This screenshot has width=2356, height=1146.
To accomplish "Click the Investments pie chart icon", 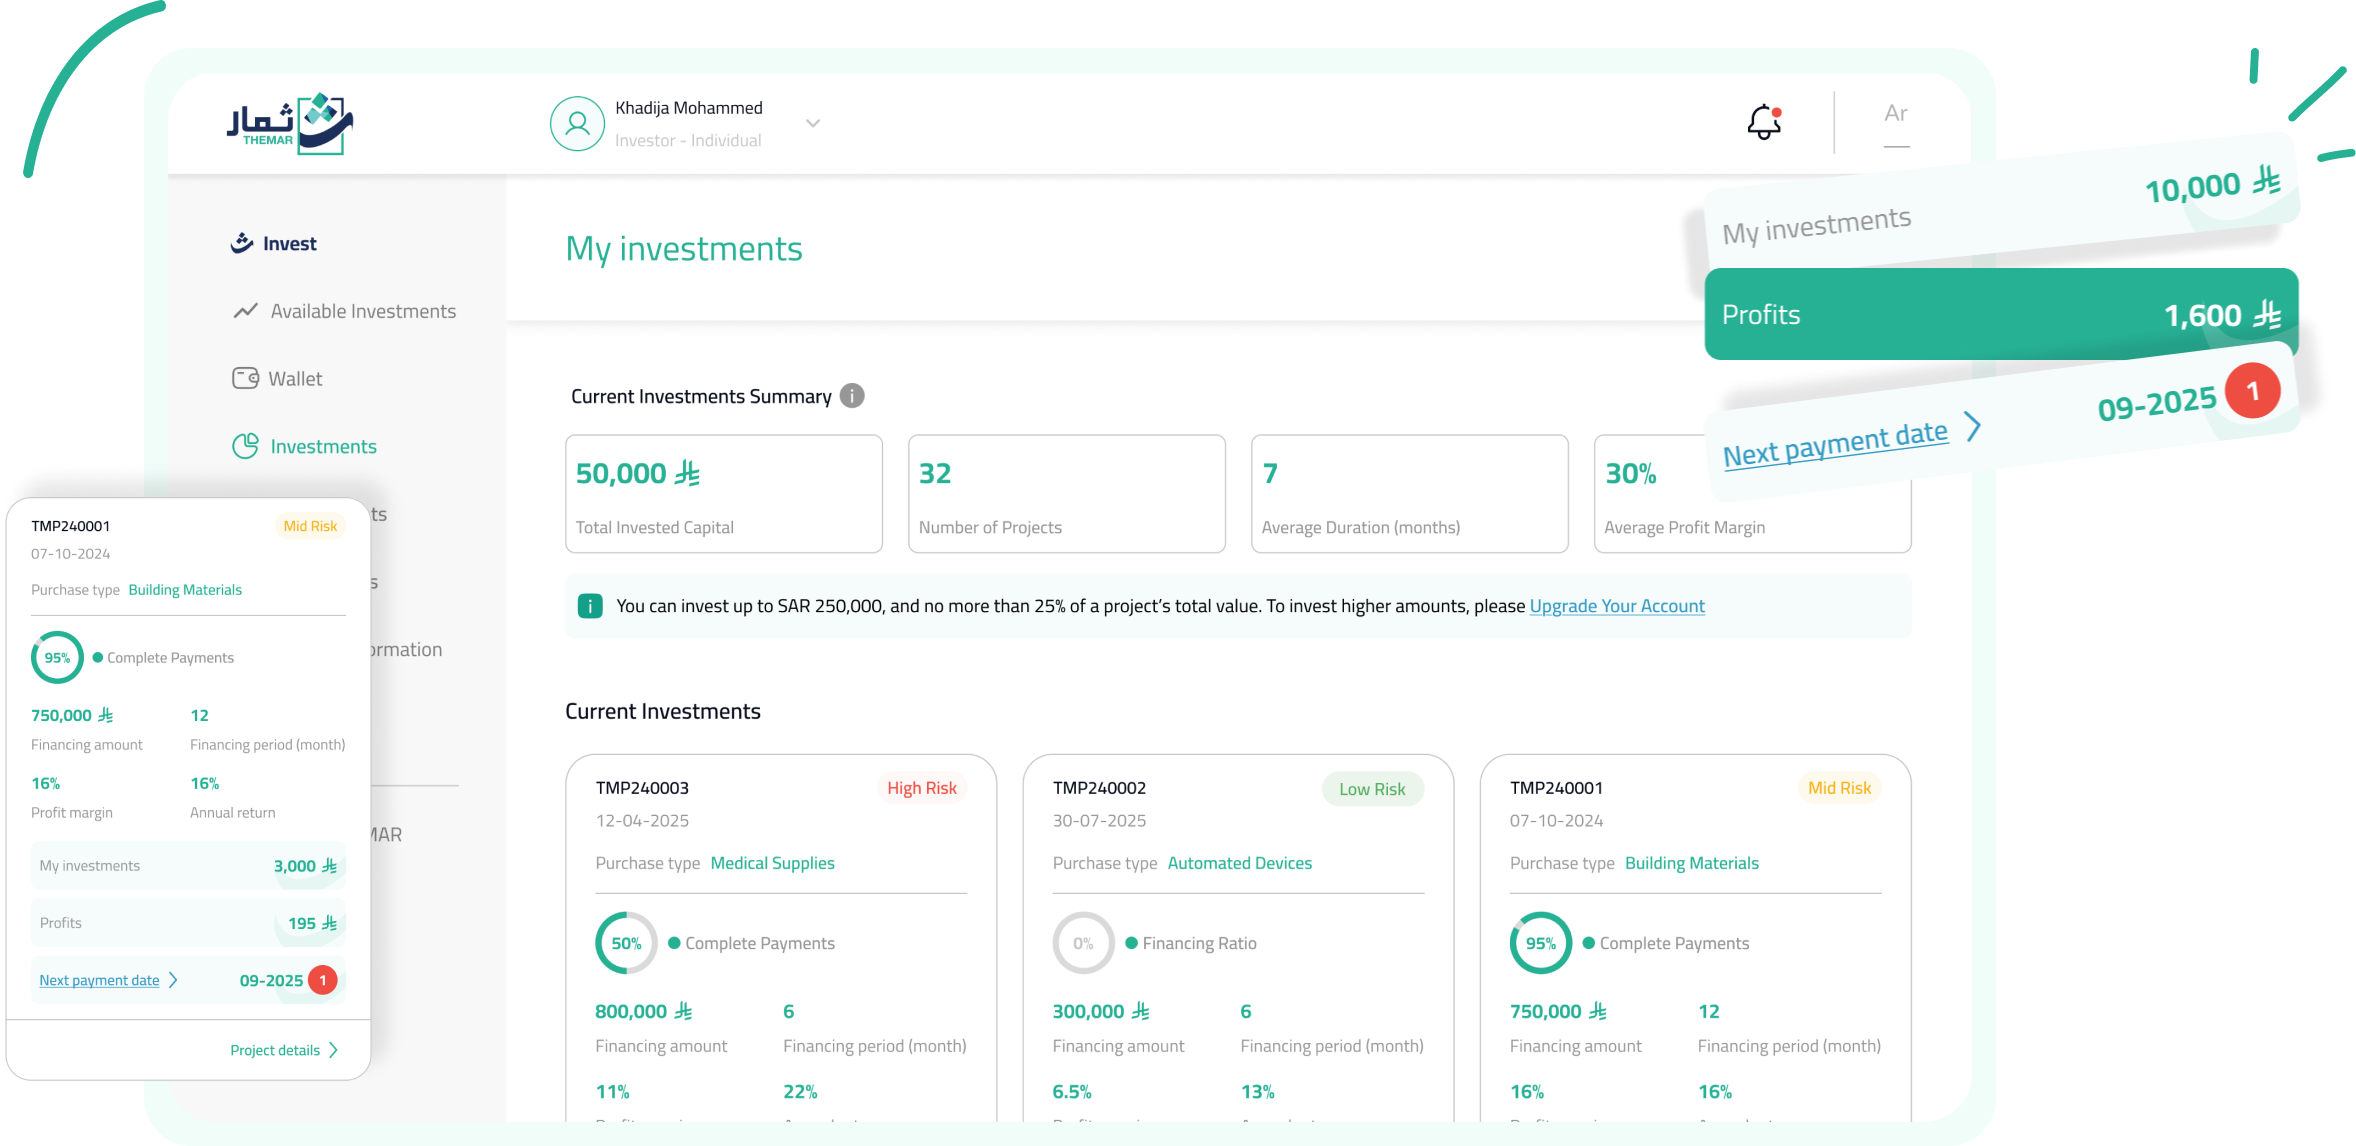I will tap(245, 446).
